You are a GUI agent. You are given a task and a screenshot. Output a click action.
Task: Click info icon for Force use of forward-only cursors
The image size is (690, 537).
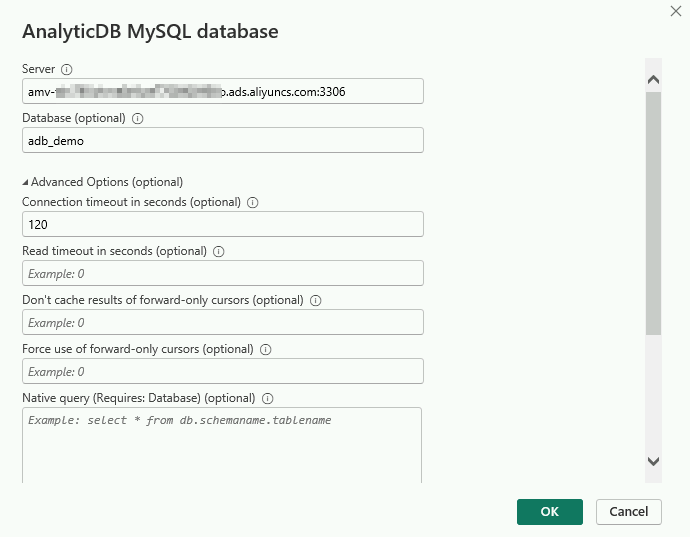coord(265,349)
